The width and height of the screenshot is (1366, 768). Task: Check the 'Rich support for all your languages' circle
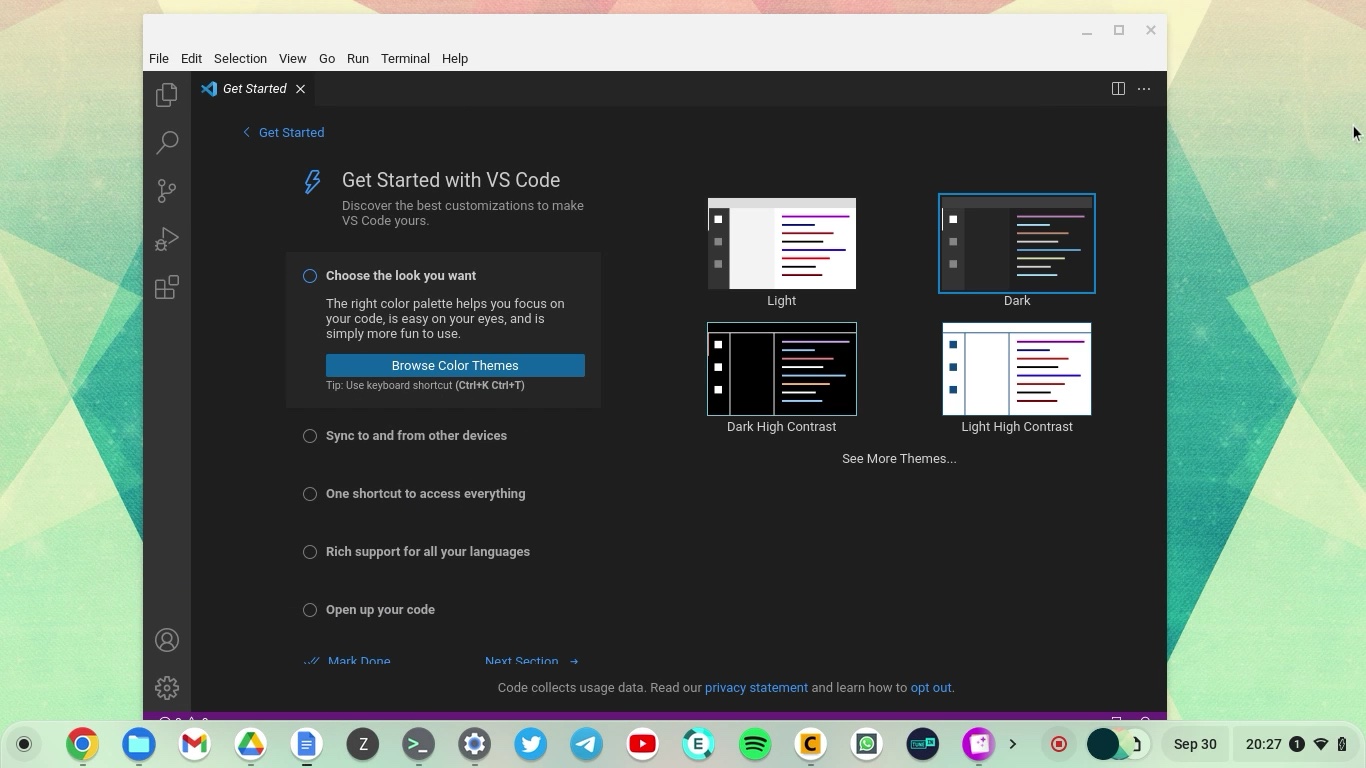[x=310, y=552]
